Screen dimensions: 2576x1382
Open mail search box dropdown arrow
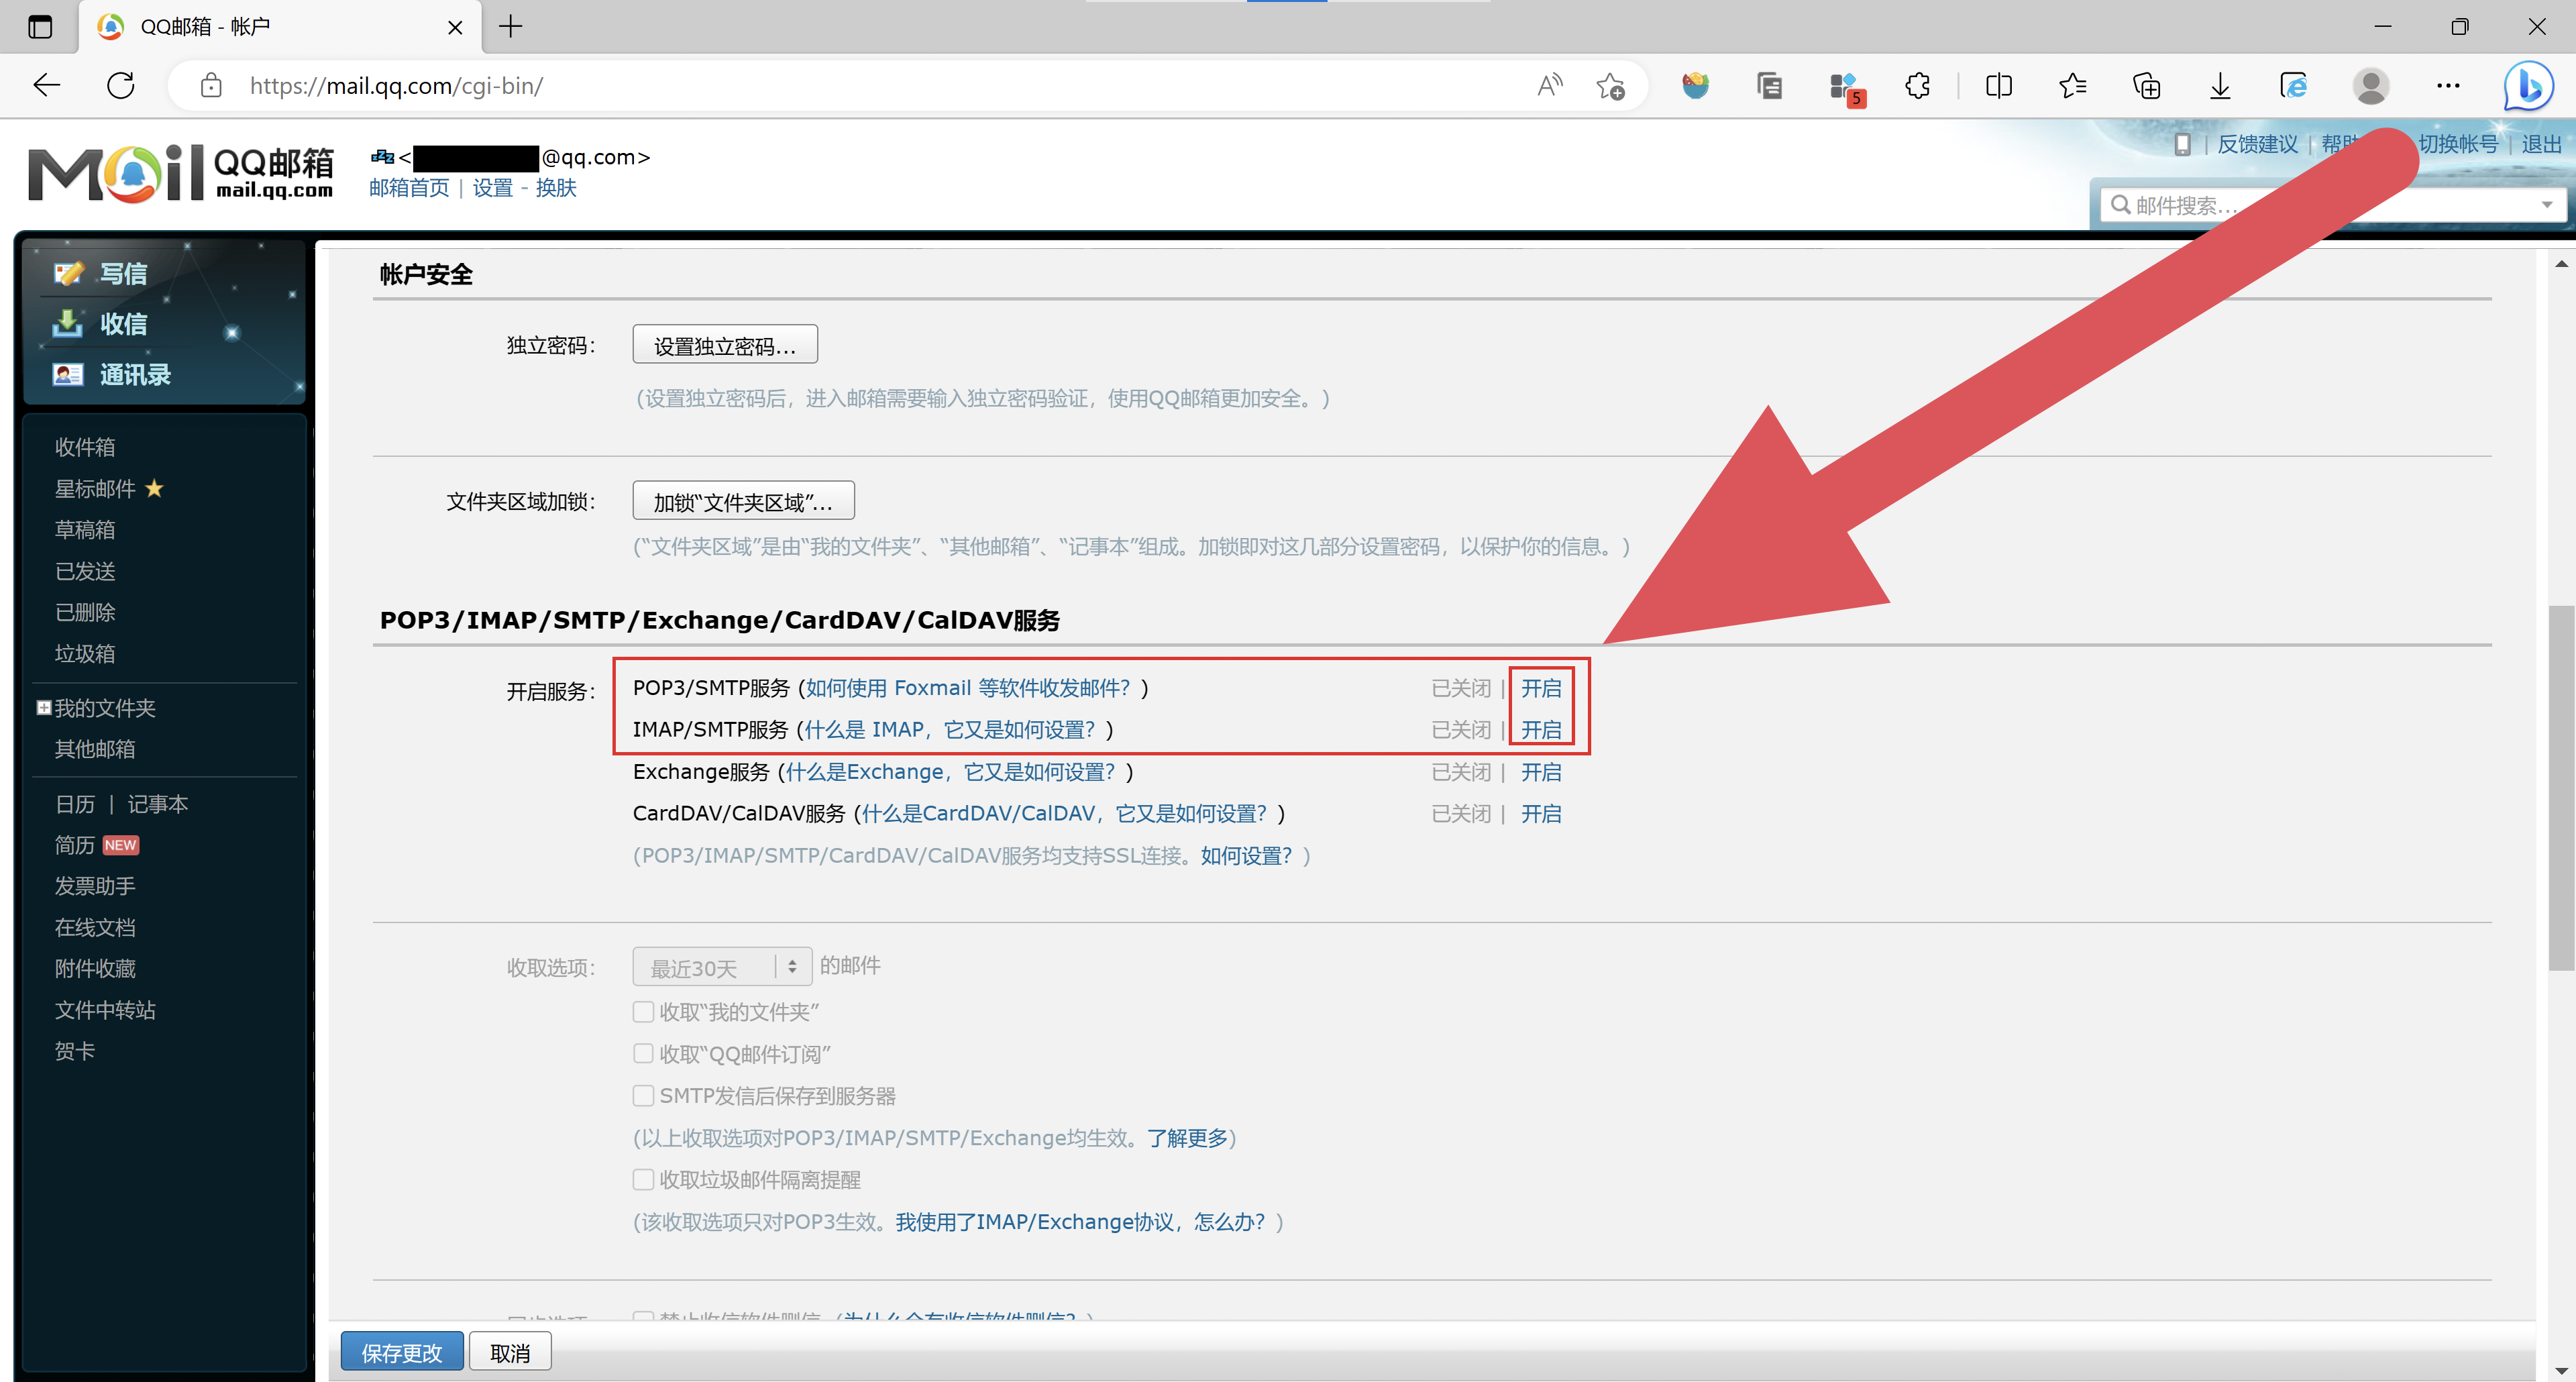(x=2546, y=205)
